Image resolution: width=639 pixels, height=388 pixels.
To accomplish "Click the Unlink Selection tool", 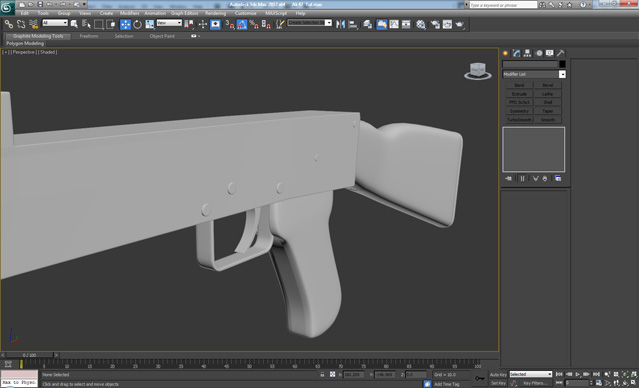I will coord(21,24).
